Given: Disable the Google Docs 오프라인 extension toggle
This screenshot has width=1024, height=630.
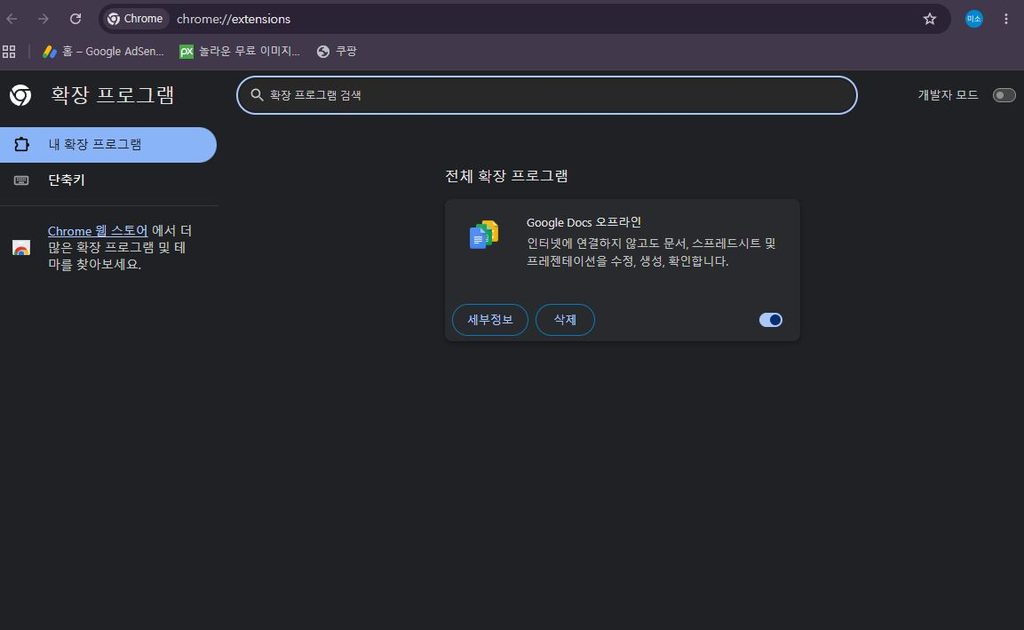Looking at the screenshot, I should tap(770, 320).
